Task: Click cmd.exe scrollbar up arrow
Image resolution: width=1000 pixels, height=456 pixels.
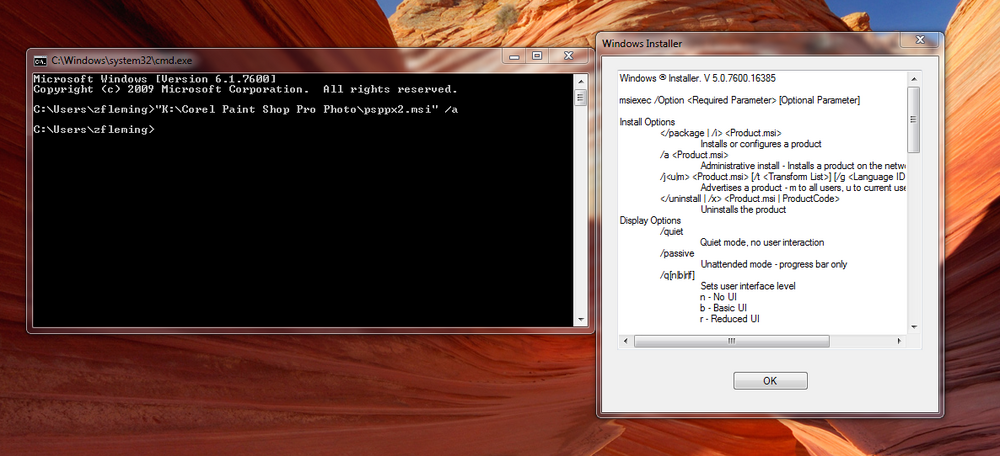Action: click(580, 81)
